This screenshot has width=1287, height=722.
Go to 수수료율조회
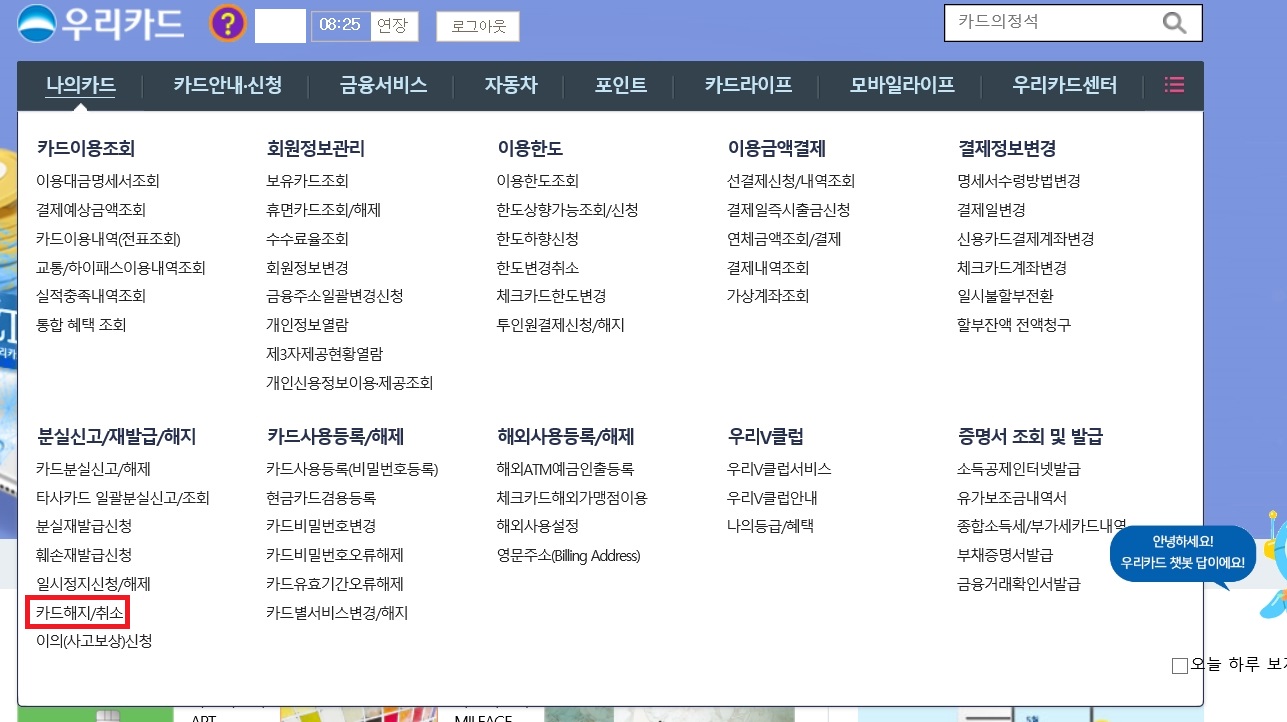click(x=307, y=239)
